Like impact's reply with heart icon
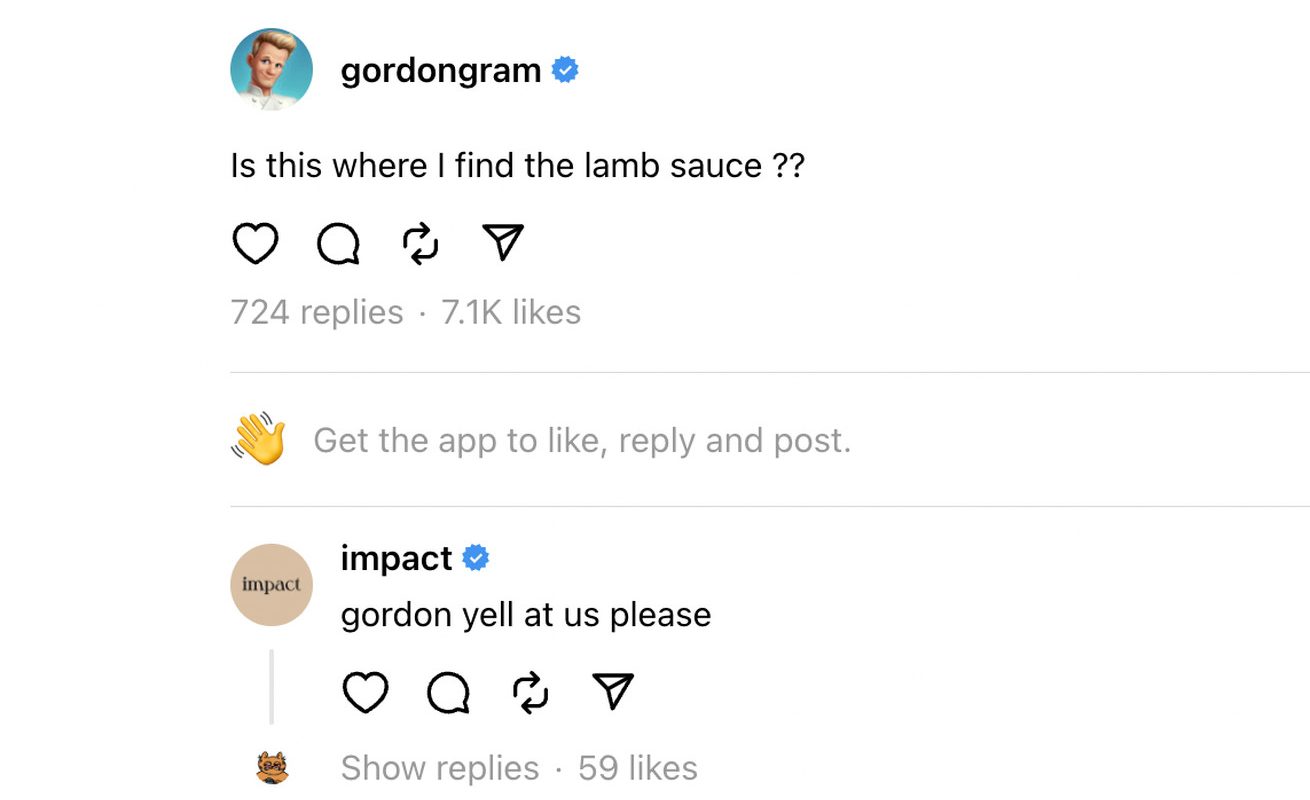The width and height of the screenshot is (1310, 800). coord(365,692)
